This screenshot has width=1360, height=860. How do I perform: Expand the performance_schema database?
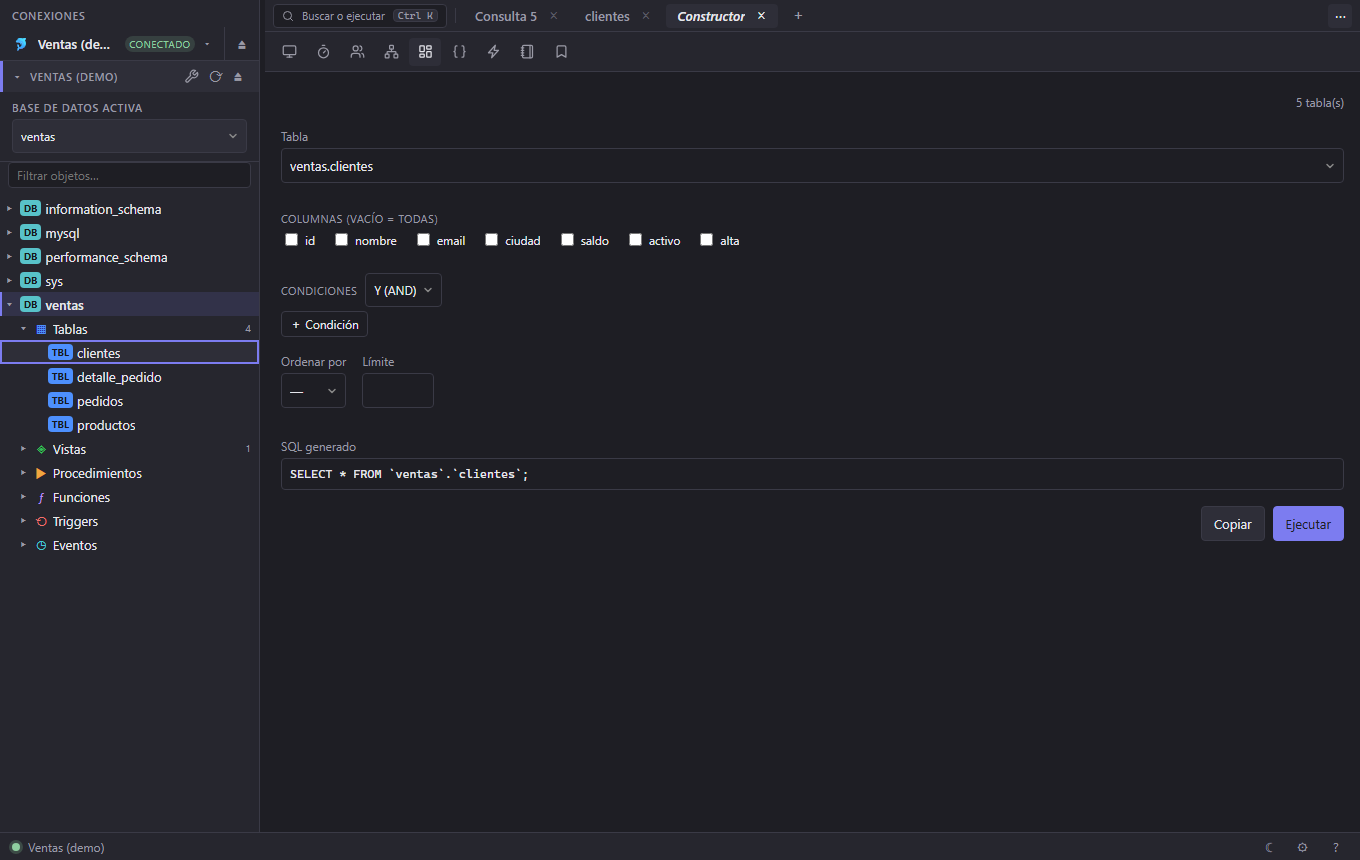(x=10, y=257)
